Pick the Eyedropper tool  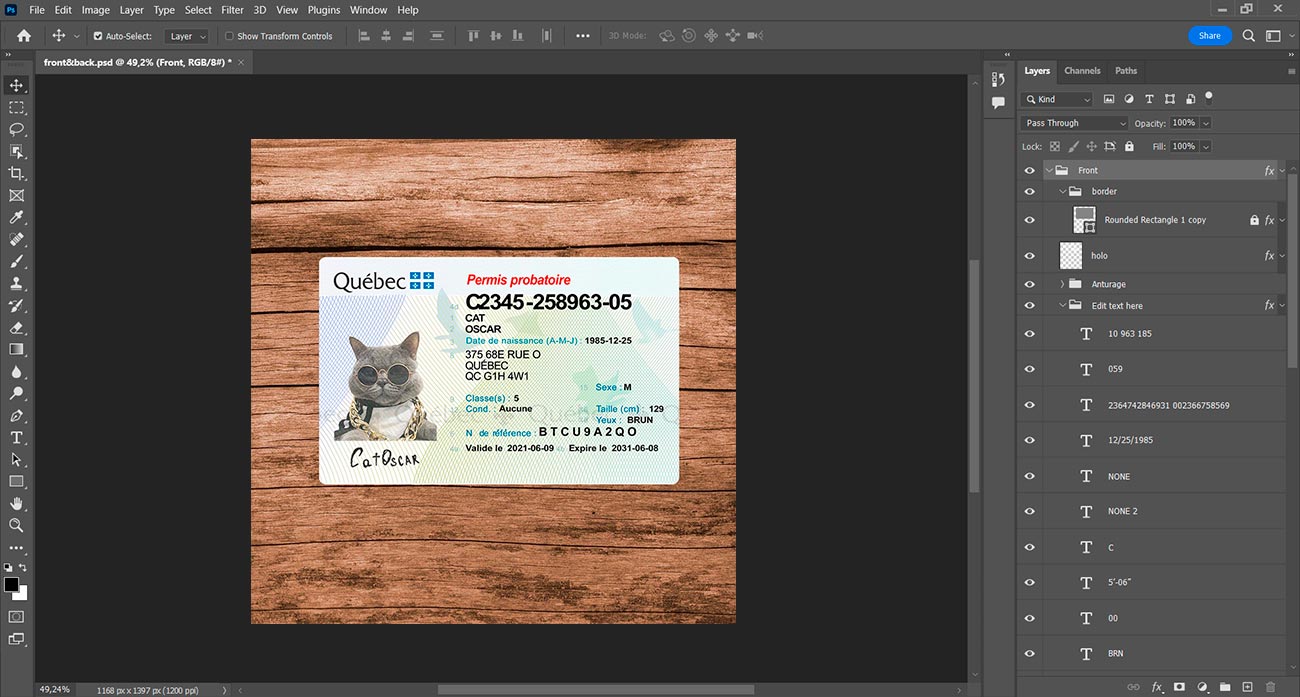tap(16, 217)
